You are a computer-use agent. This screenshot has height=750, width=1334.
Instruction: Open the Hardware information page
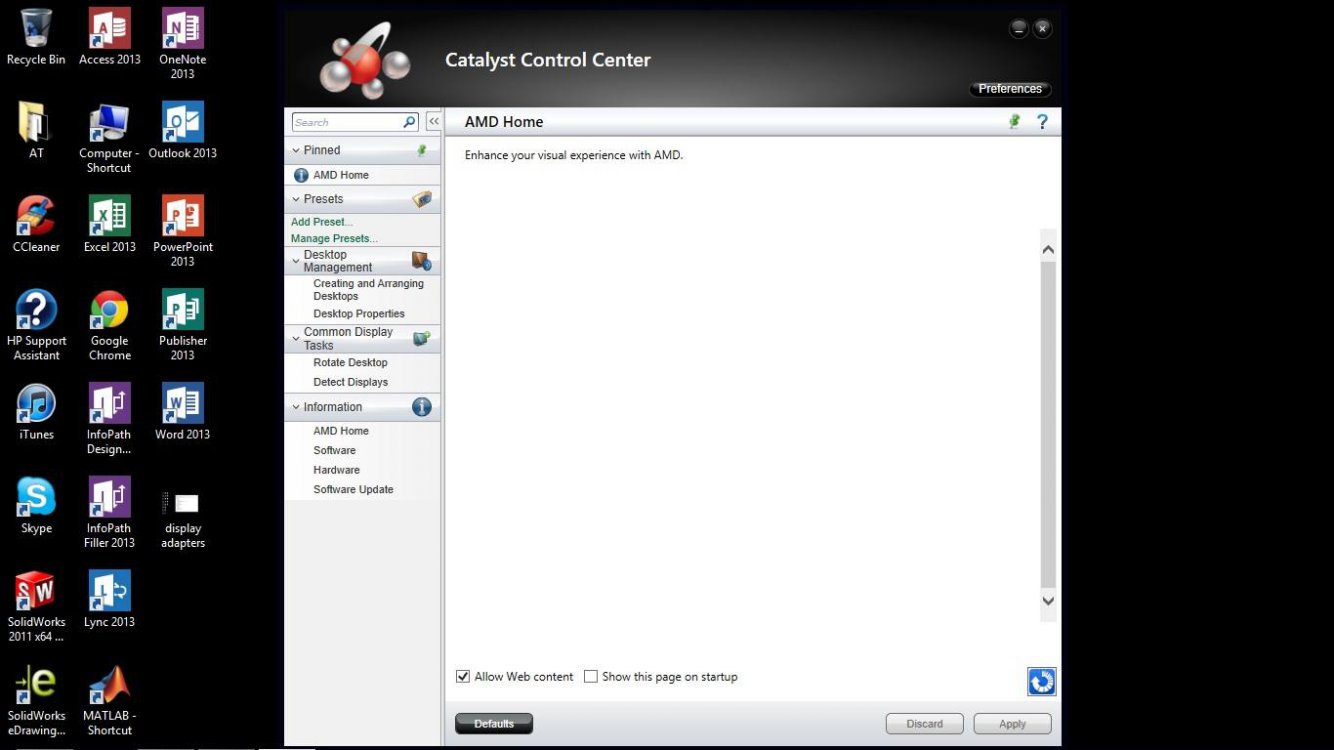click(x=336, y=470)
